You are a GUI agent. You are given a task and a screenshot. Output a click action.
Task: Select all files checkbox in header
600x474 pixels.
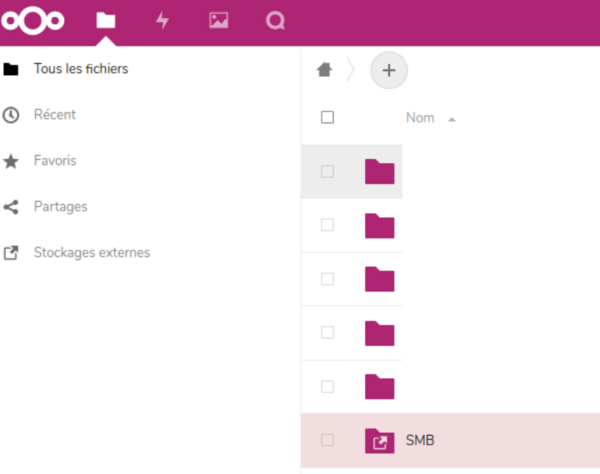click(x=327, y=117)
